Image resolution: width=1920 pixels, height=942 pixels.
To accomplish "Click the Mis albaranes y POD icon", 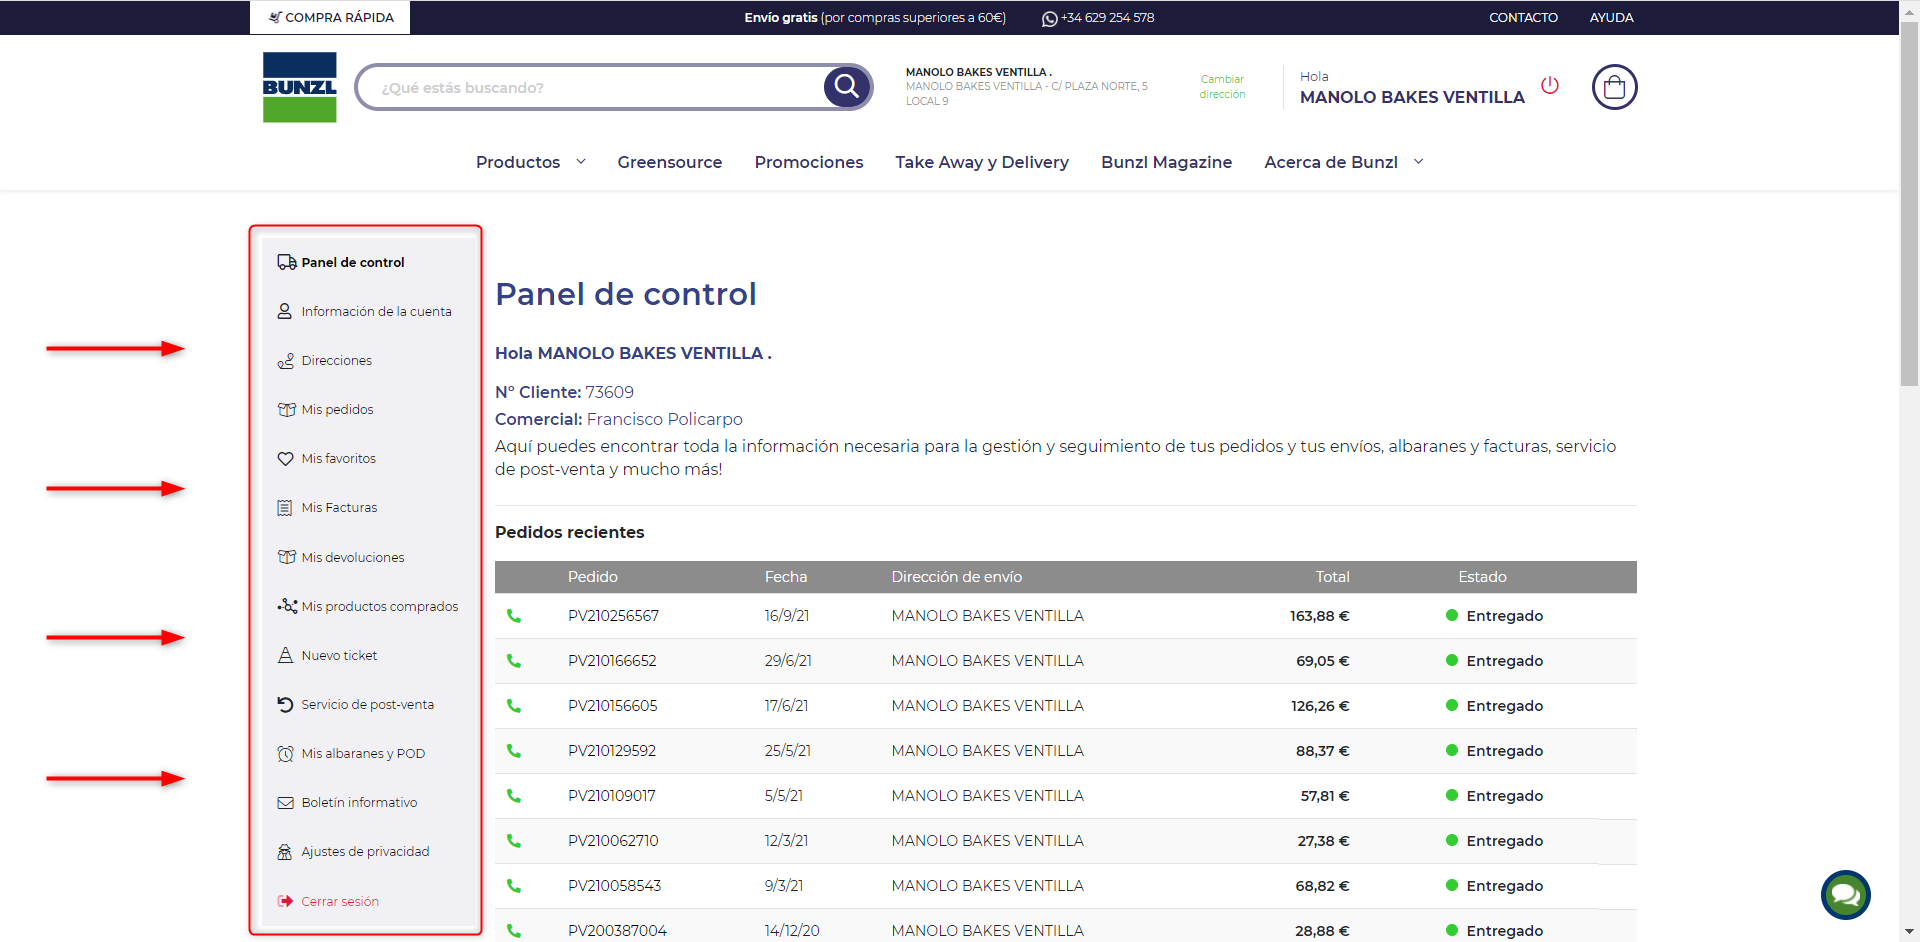I will tap(285, 753).
